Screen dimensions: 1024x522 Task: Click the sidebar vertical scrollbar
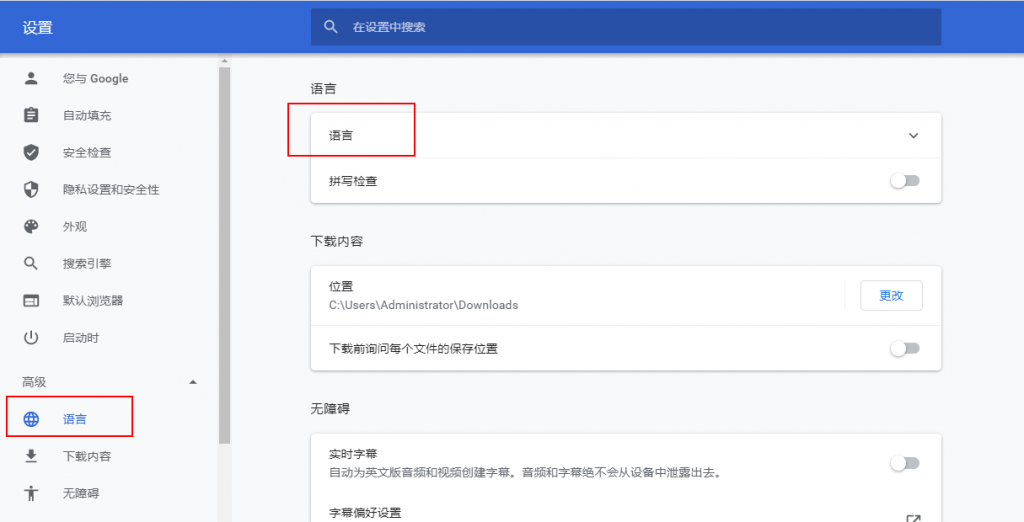(x=225, y=250)
